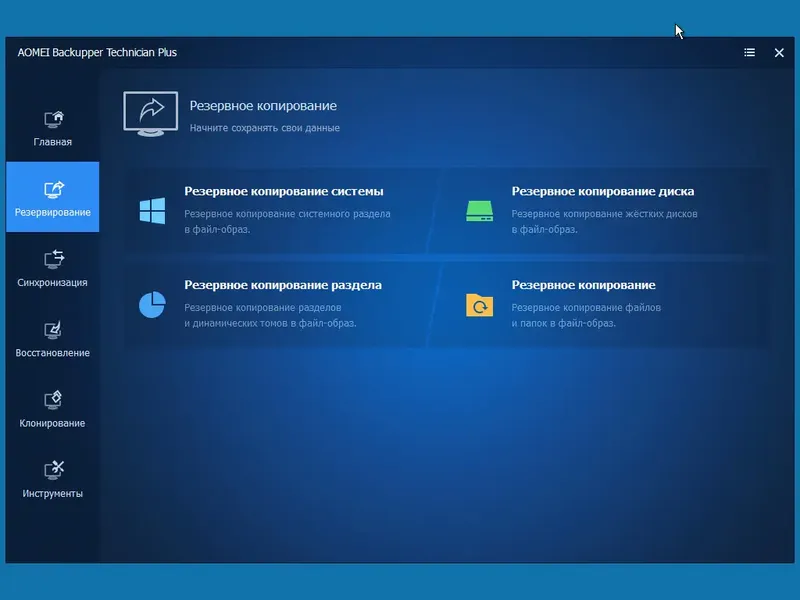Choose file backup titled Резервное копирование
The image size is (800, 600).
pos(583,285)
